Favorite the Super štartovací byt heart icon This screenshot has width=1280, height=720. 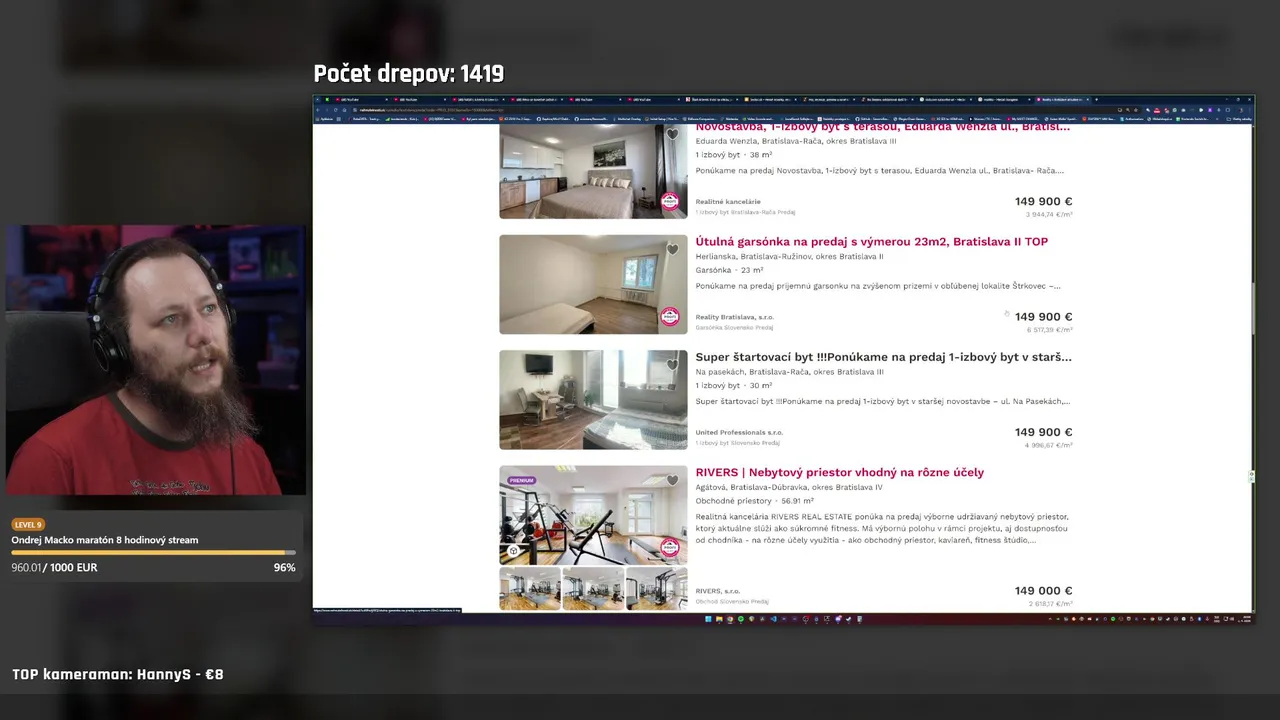click(x=673, y=365)
